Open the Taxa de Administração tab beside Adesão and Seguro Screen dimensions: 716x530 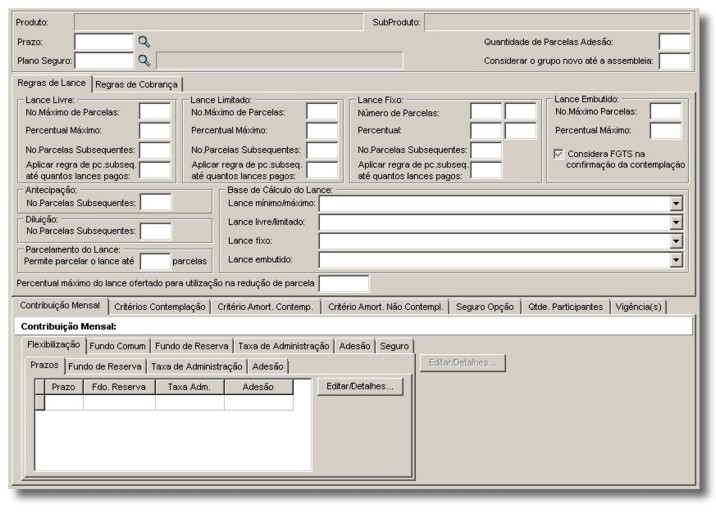(283, 346)
